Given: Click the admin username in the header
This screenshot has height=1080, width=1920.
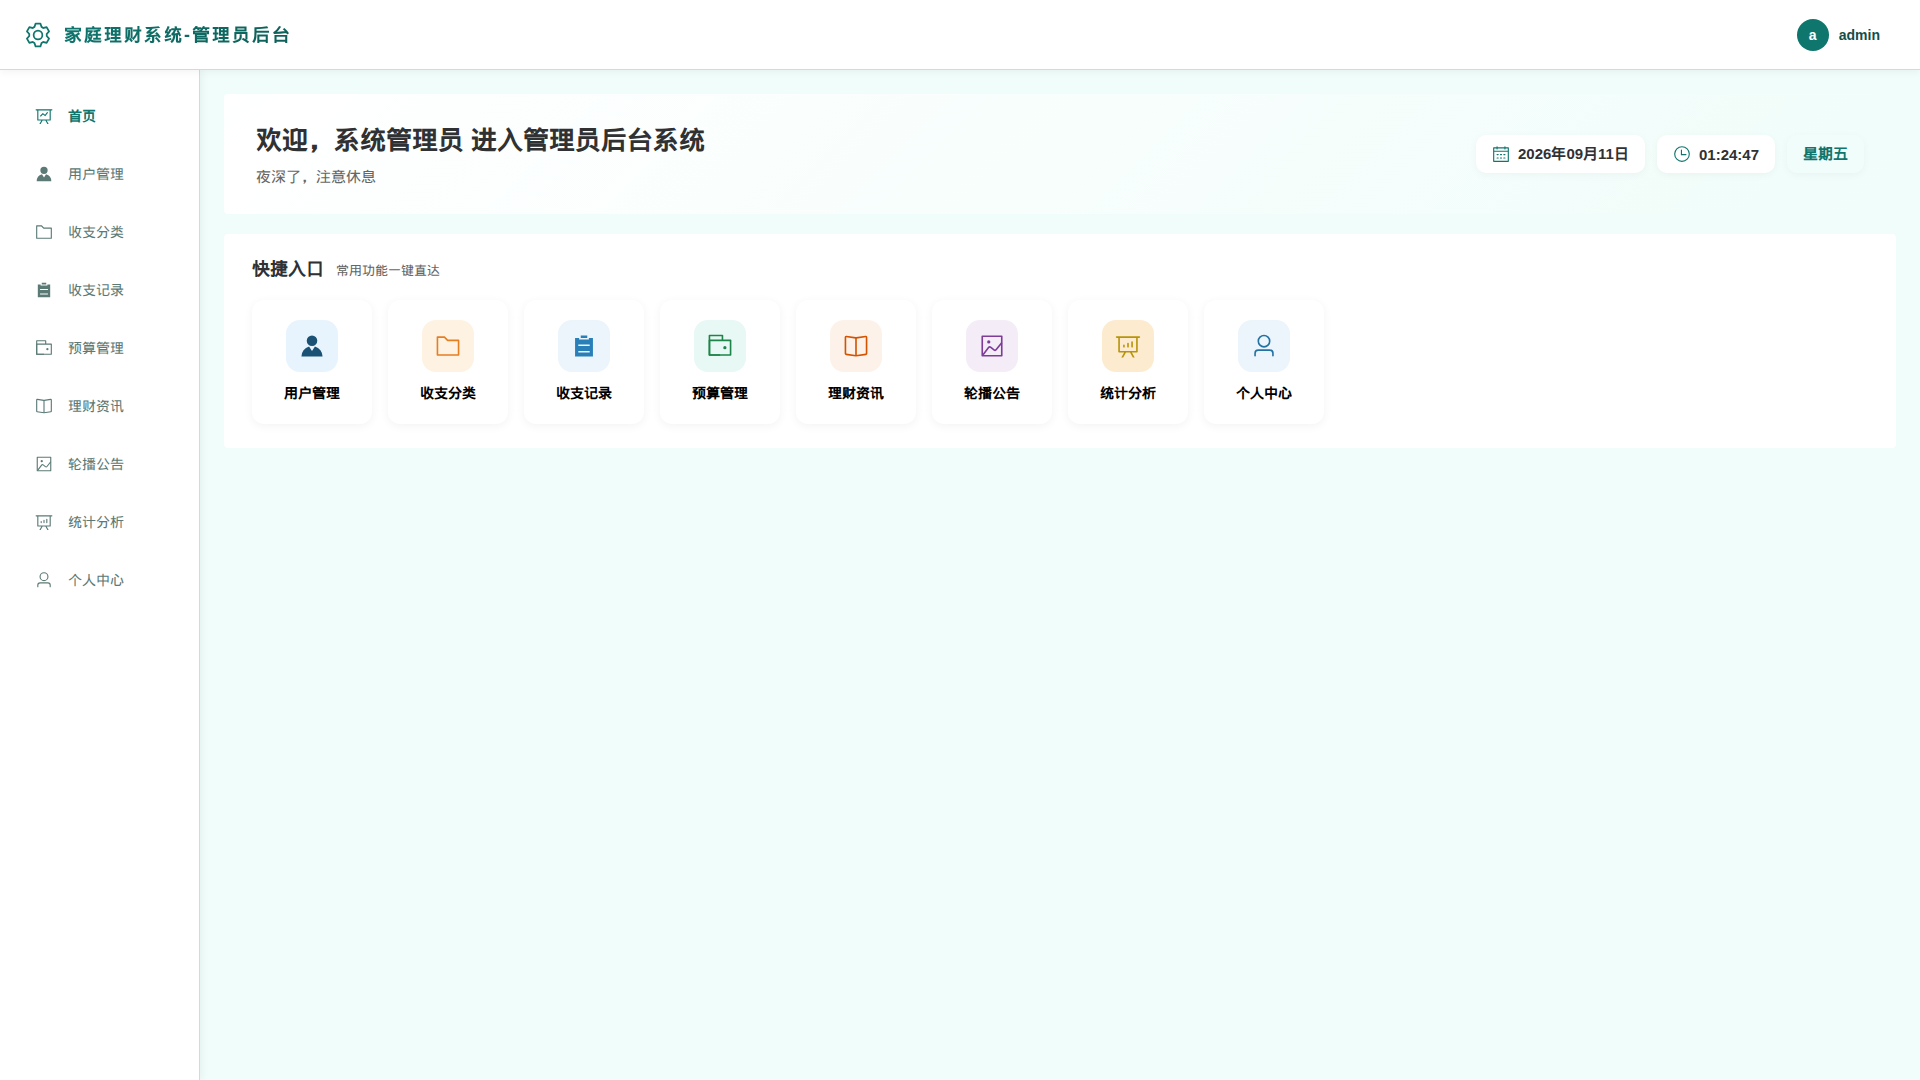Looking at the screenshot, I should click(x=1859, y=35).
